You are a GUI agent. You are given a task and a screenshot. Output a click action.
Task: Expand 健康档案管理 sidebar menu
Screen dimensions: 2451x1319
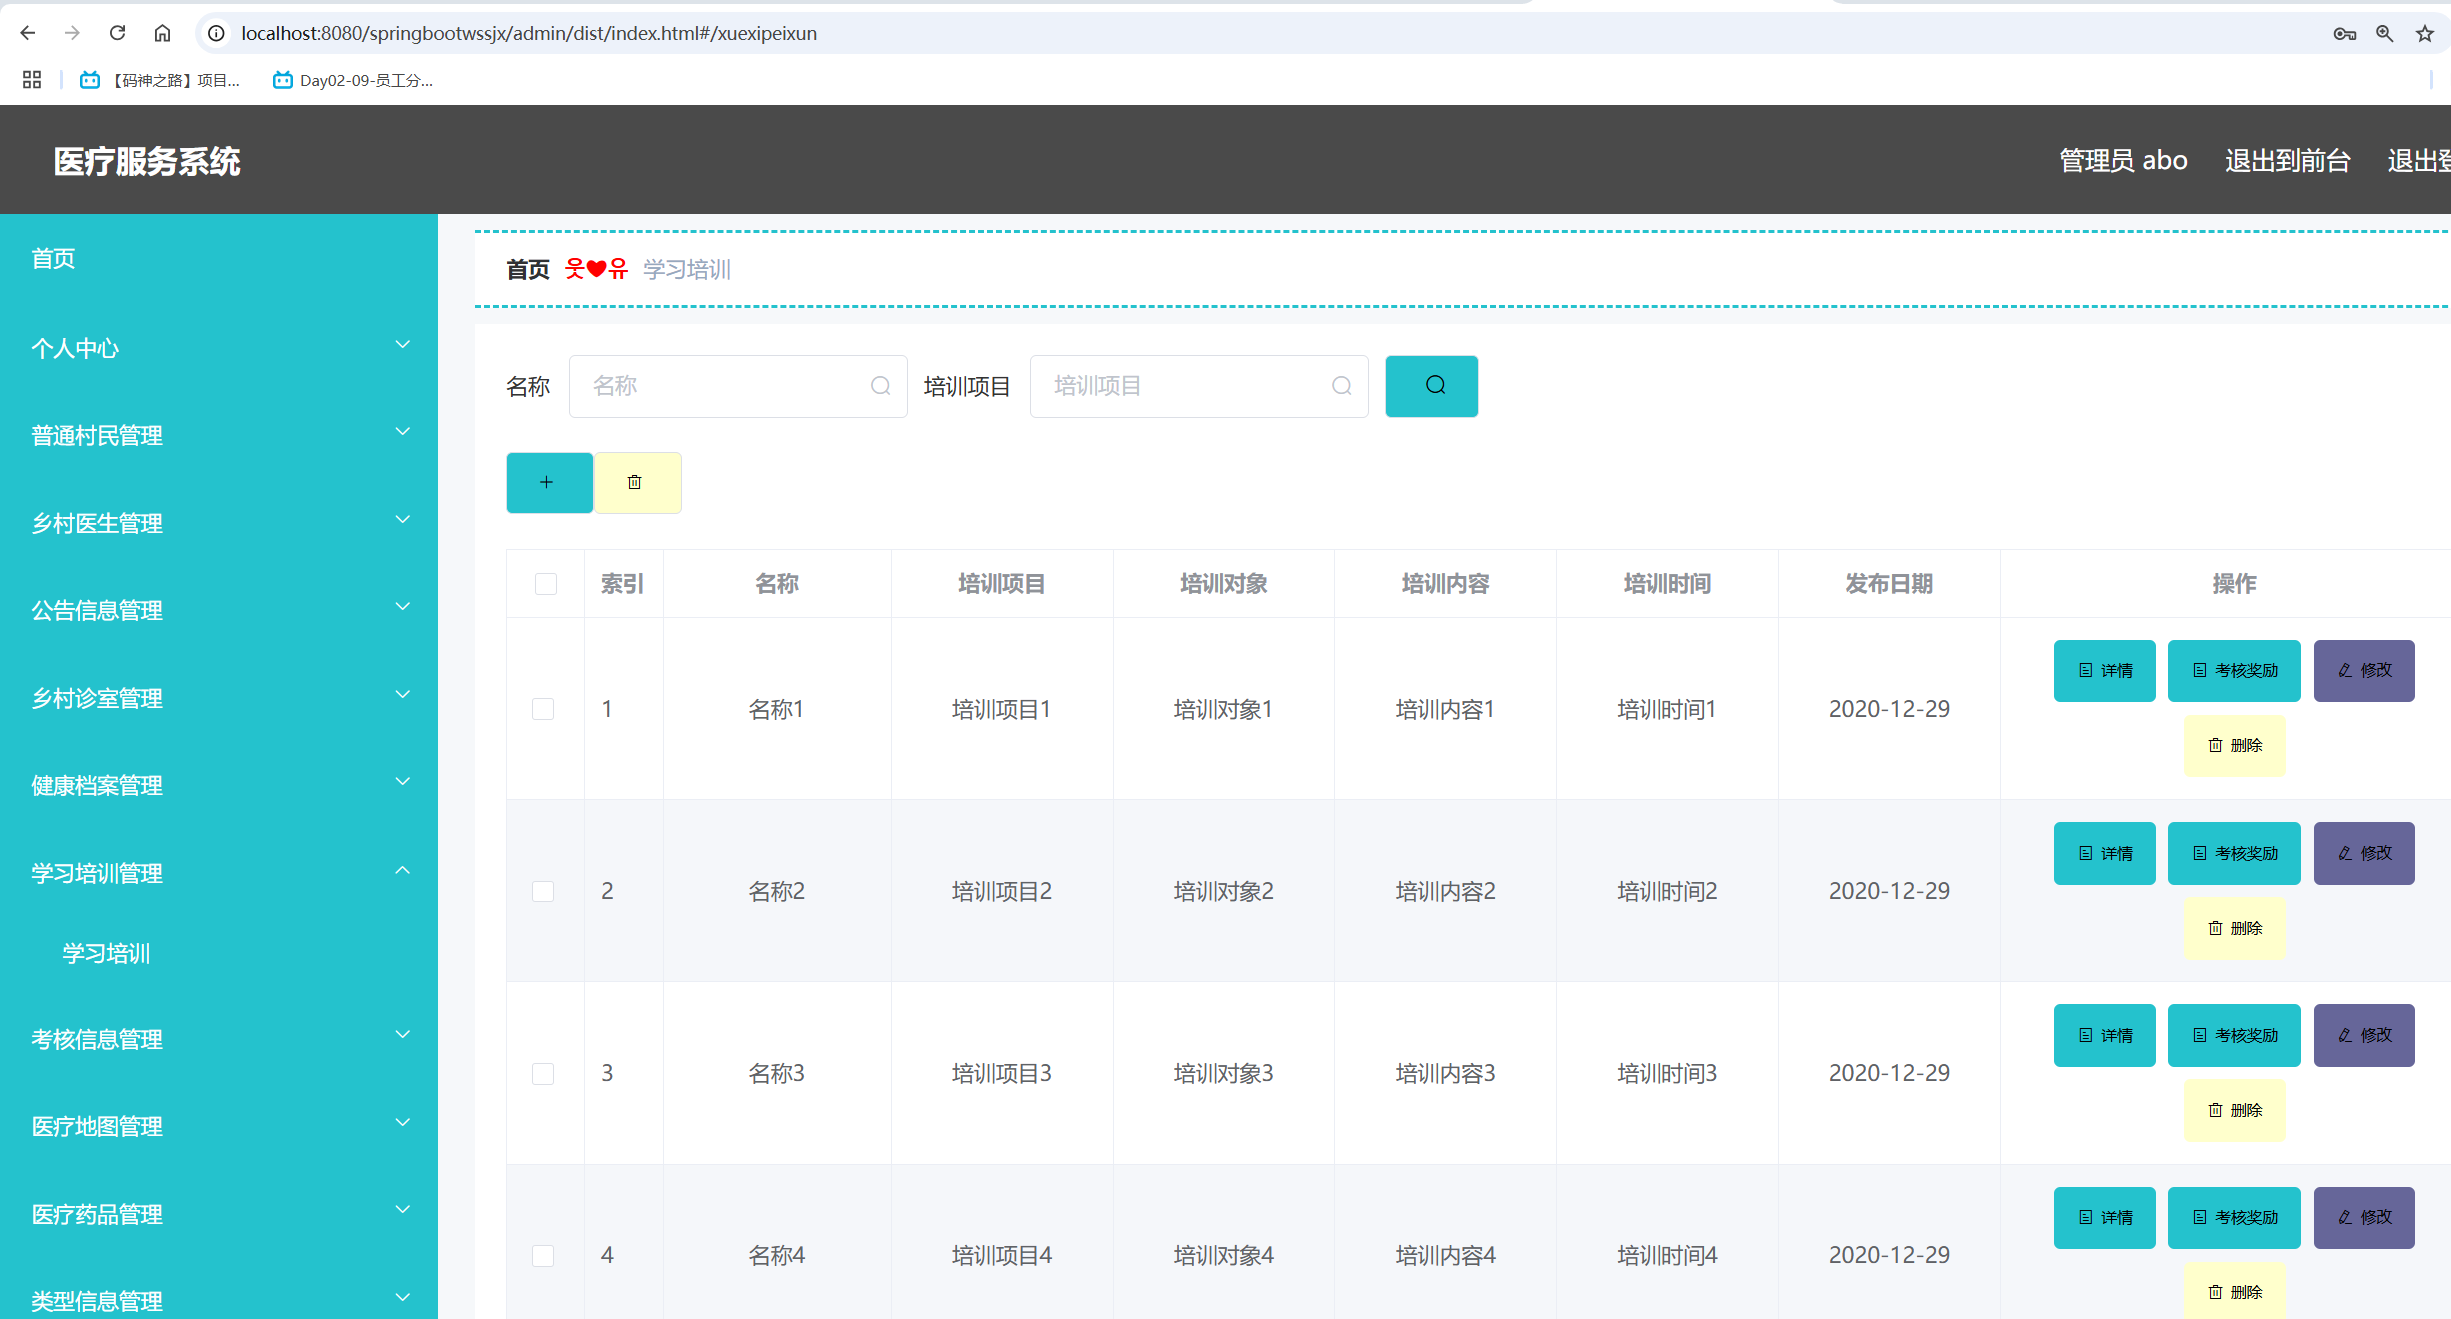(219, 785)
